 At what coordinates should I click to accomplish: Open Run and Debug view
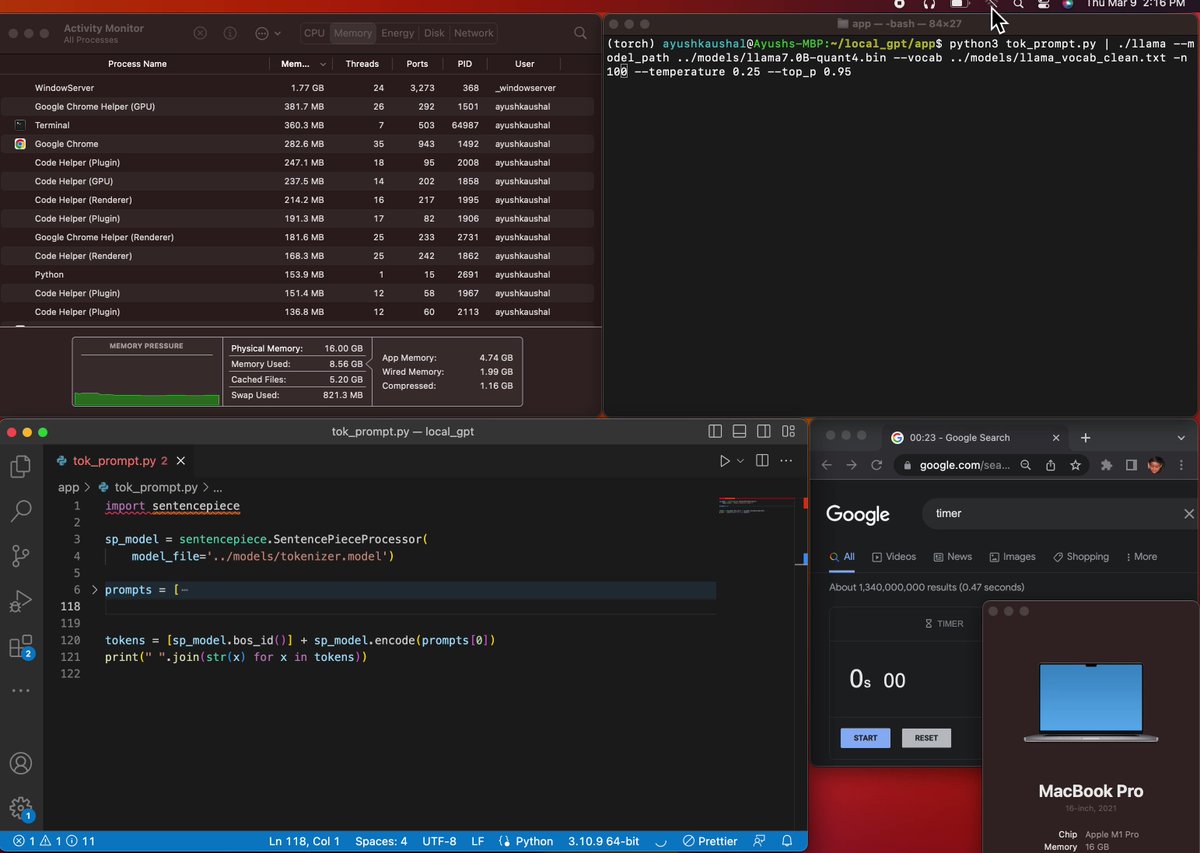[x=20, y=601]
